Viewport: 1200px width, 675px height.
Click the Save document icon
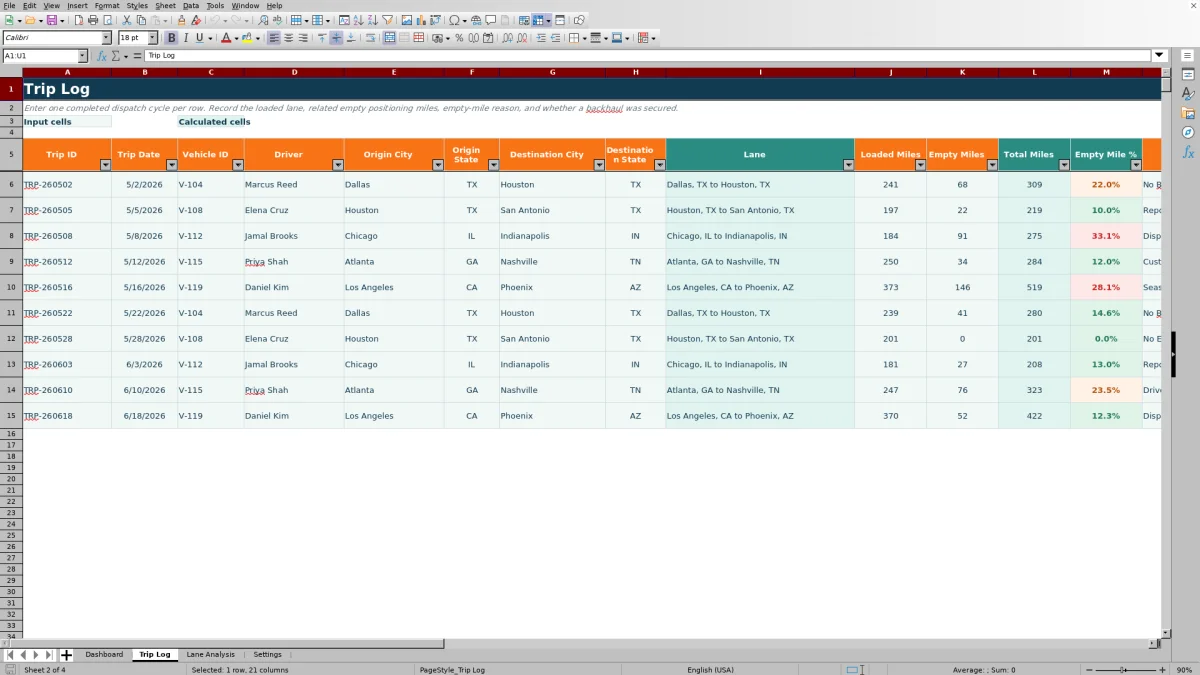(51, 20)
